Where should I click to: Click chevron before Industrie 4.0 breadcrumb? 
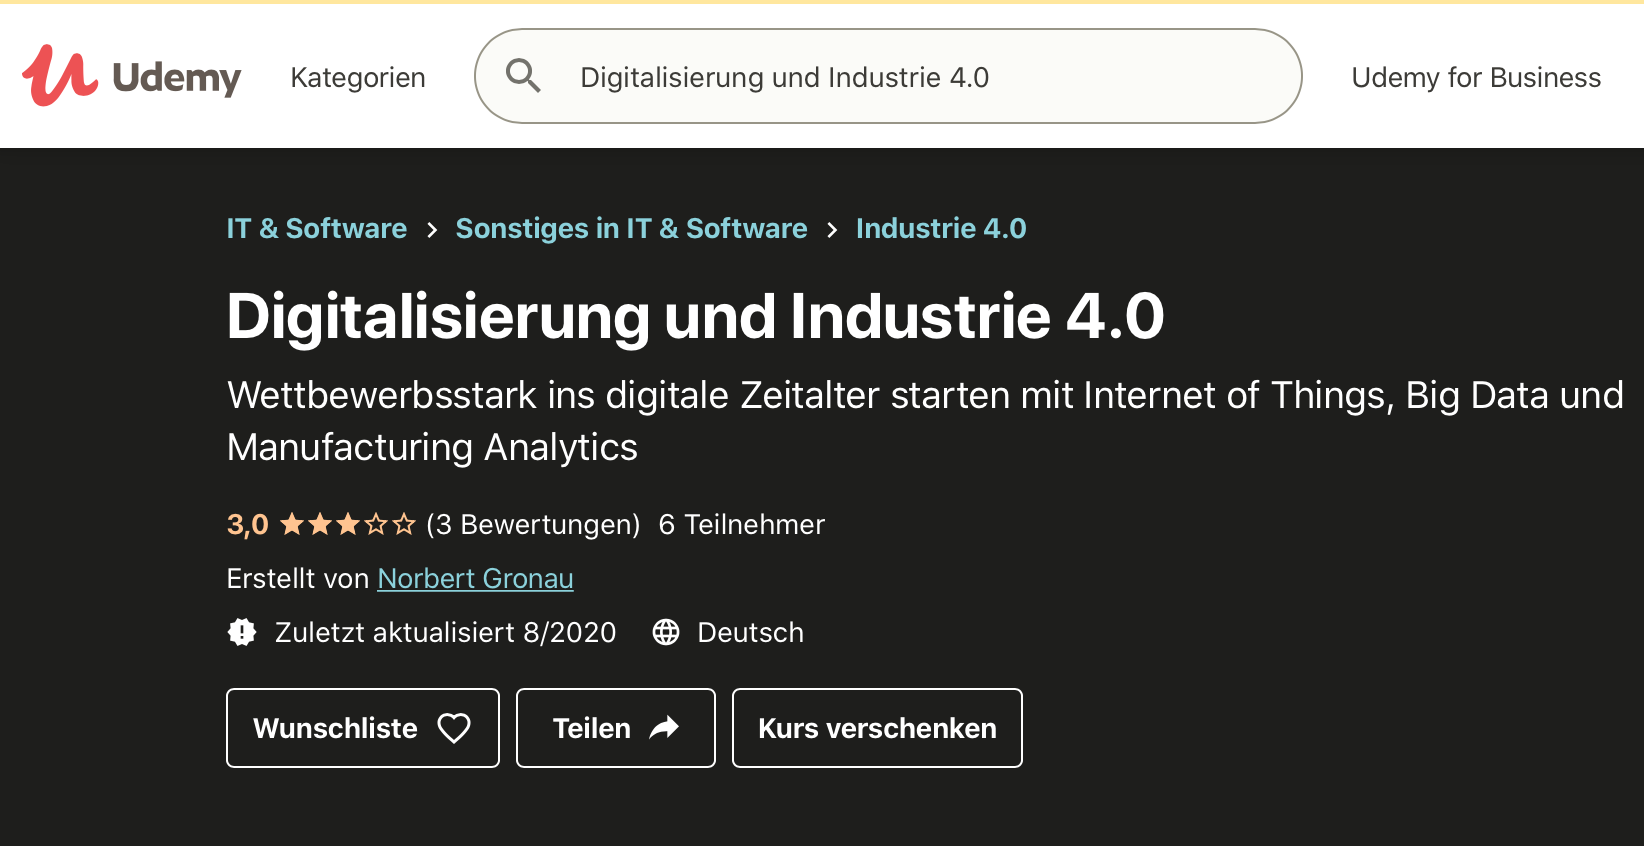(x=832, y=230)
